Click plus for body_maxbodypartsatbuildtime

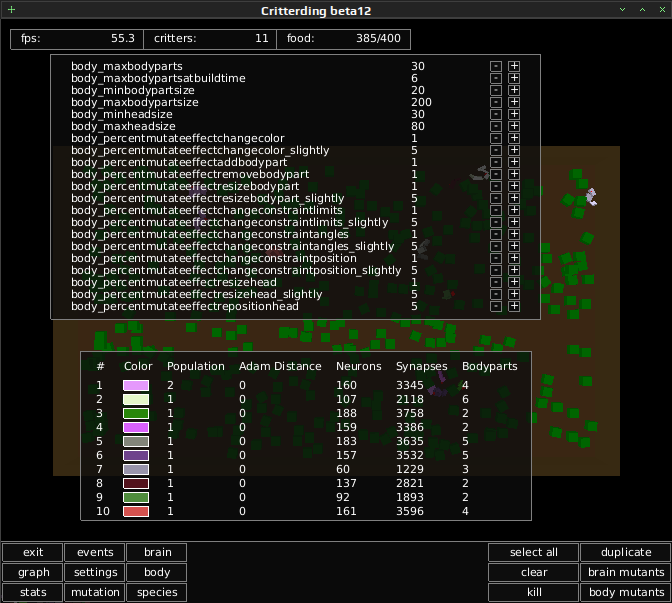coord(514,78)
